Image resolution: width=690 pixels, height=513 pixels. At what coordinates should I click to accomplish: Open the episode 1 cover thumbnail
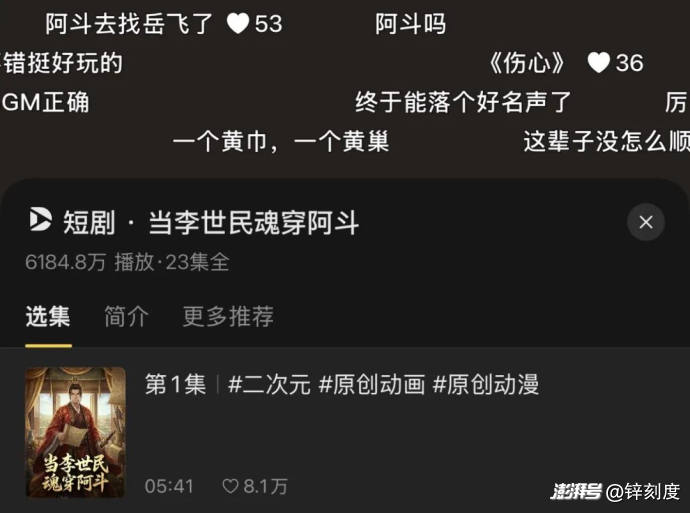click(75, 432)
